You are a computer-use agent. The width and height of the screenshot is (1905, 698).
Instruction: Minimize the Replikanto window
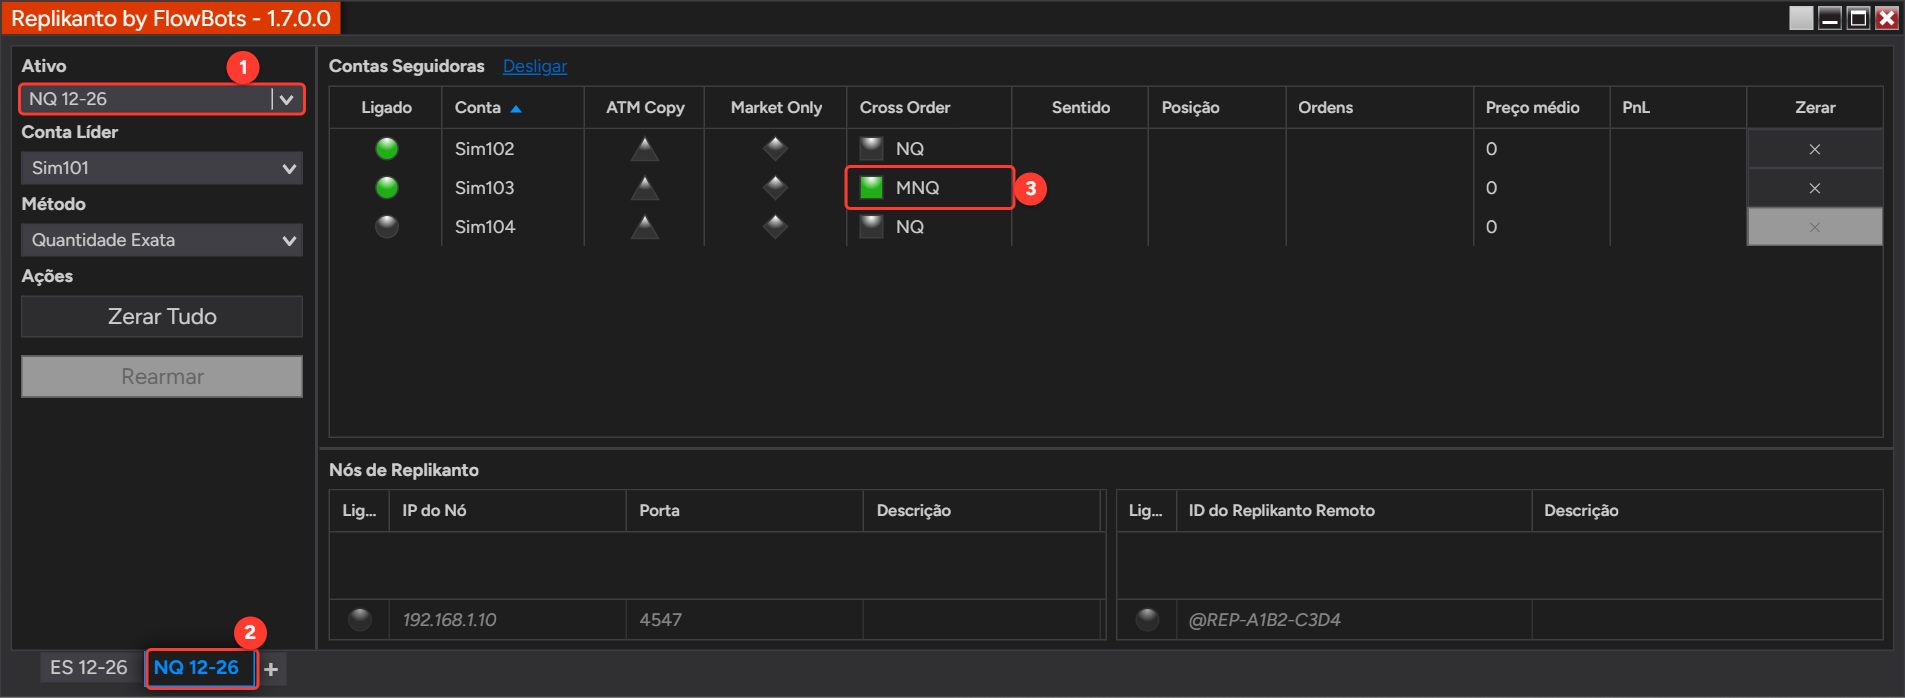1830,18
